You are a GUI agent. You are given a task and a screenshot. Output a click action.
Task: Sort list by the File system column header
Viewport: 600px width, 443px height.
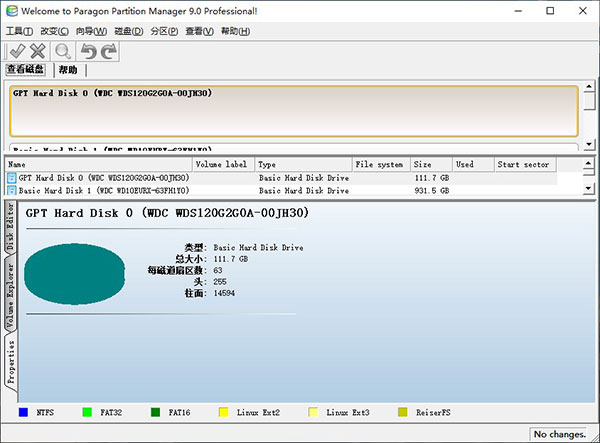[x=380, y=164]
